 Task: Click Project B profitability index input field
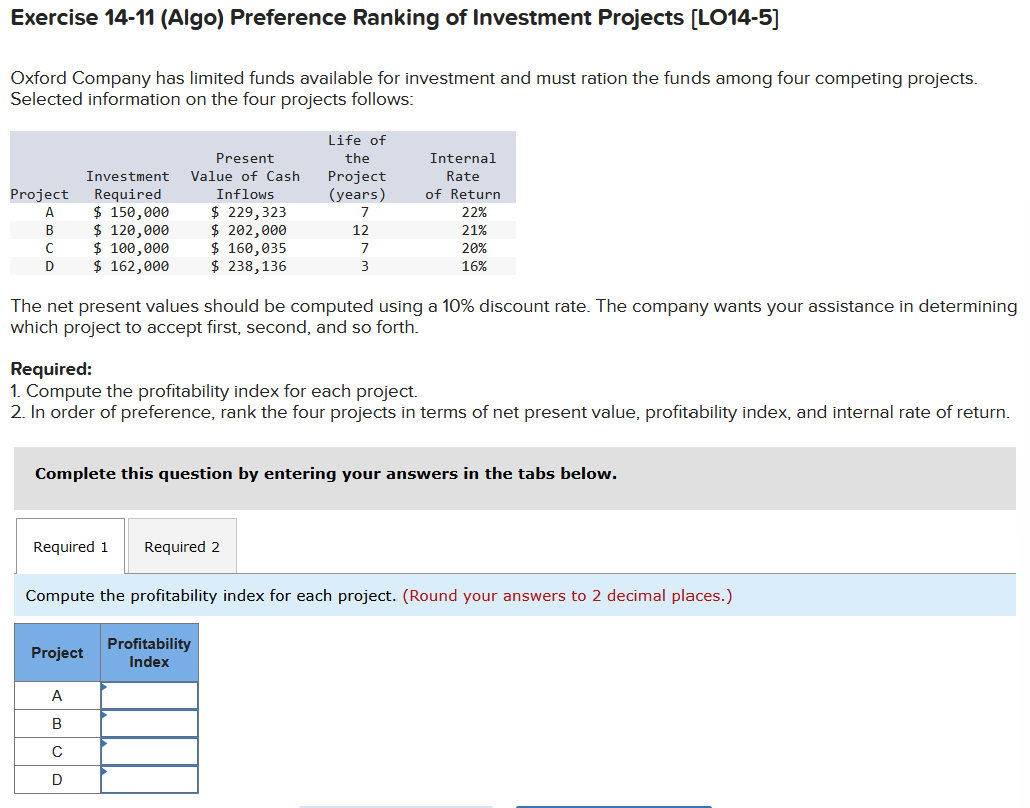click(x=149, y=723)
